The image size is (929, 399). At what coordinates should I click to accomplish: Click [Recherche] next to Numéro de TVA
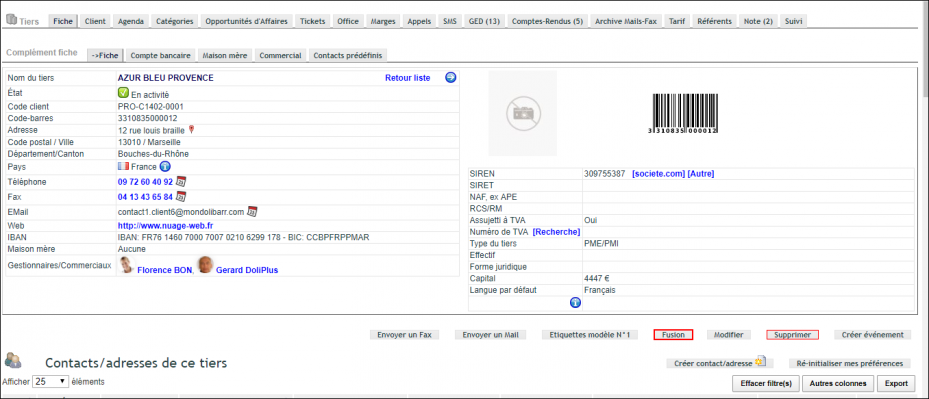(x=556, y=232)
